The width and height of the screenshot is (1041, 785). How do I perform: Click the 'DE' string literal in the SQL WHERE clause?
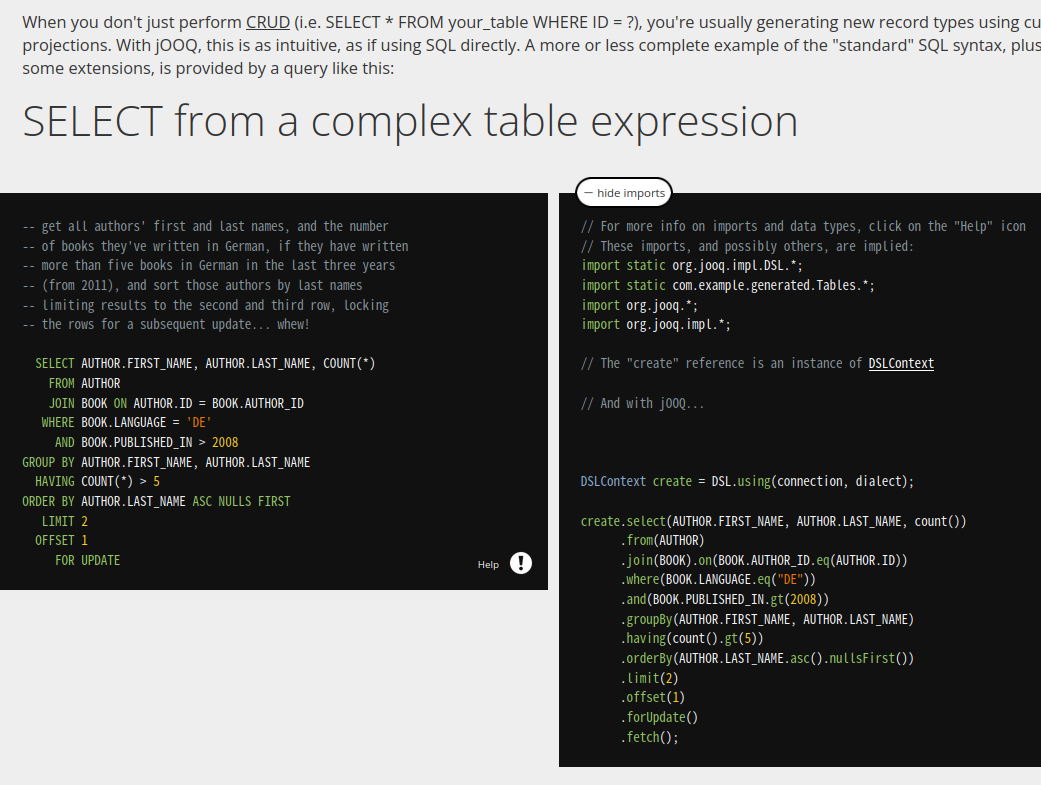[x=198, y=422]
